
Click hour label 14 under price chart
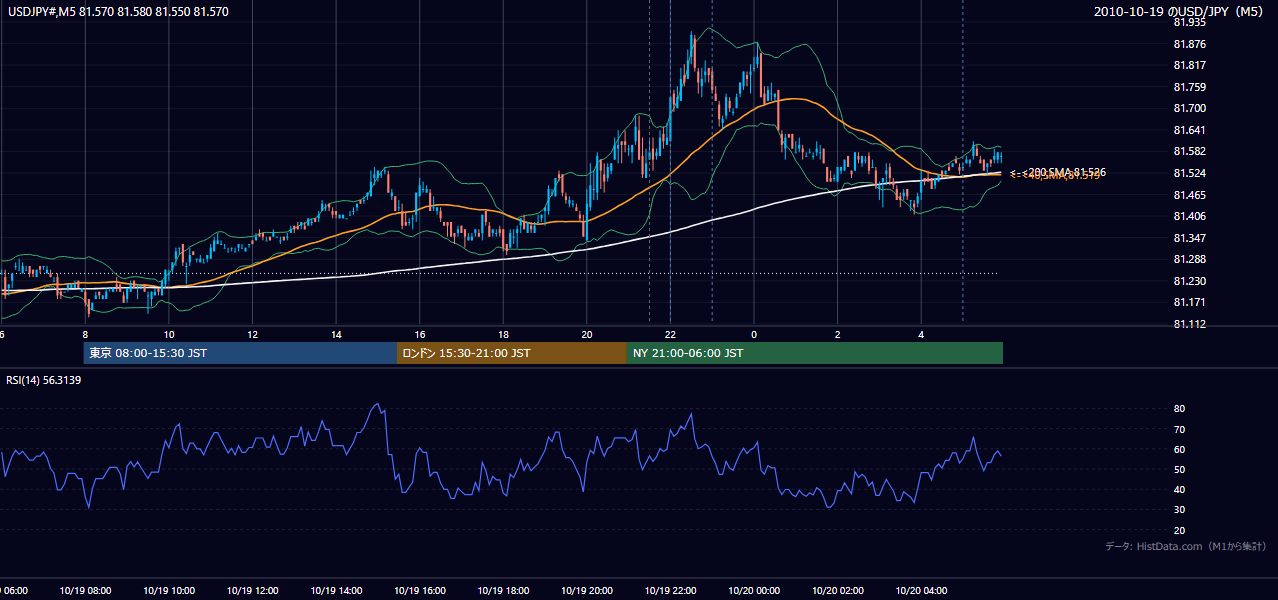336,335
